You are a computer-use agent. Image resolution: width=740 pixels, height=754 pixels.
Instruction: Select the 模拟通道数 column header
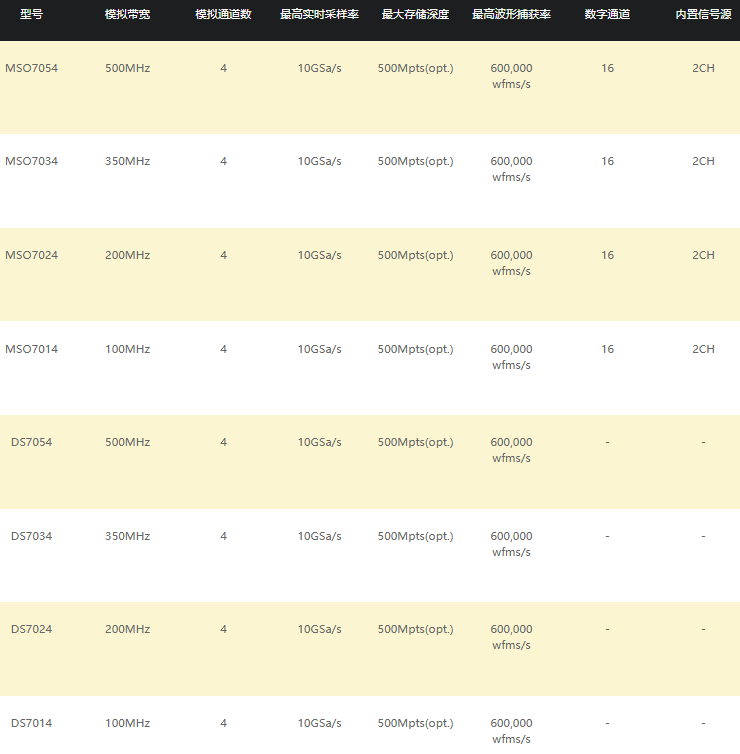223,14
